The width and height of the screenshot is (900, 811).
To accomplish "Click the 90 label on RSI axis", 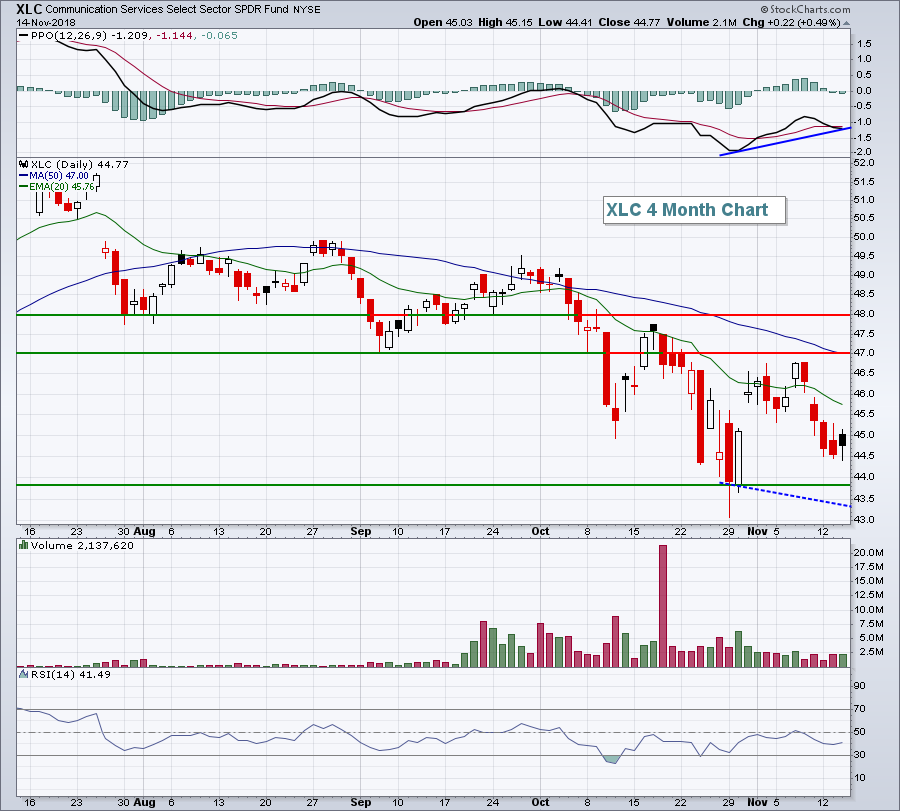I will tap(859, 686).
